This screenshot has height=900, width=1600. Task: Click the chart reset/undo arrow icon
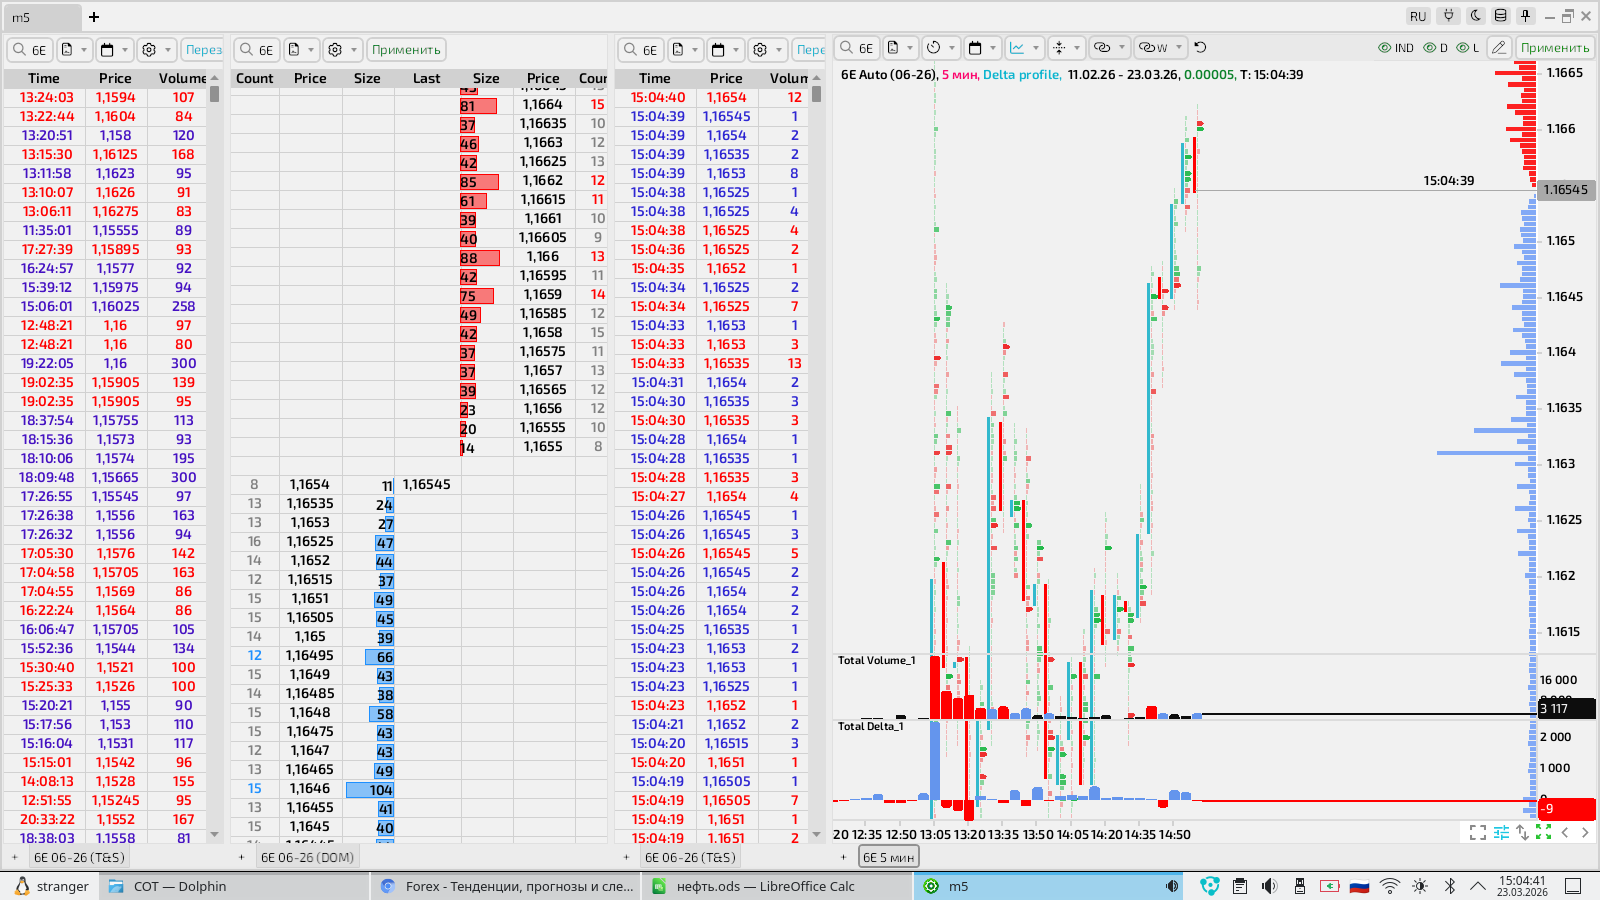click(1200, 47)
